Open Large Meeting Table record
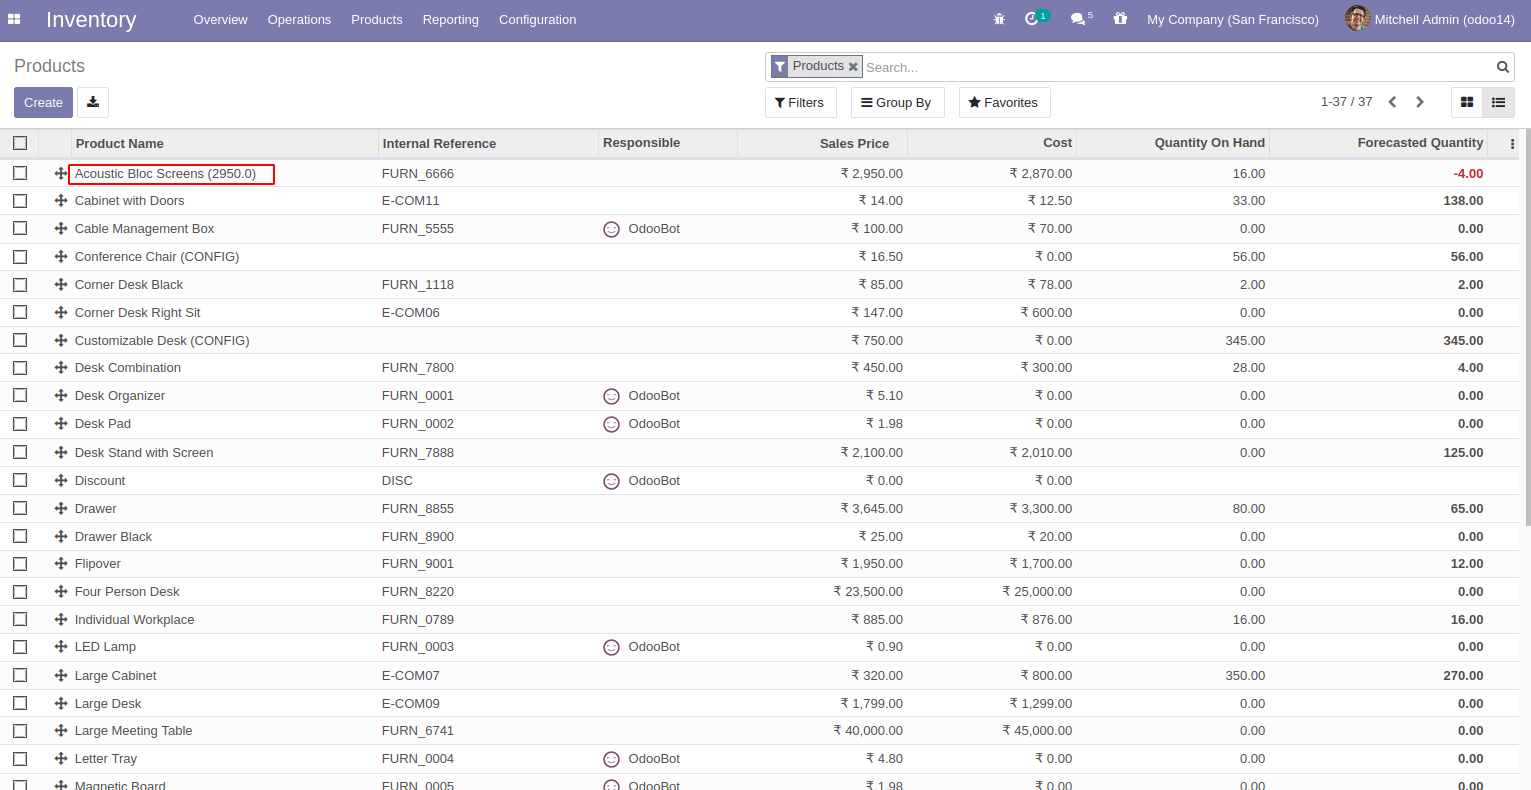 point(133,731)
